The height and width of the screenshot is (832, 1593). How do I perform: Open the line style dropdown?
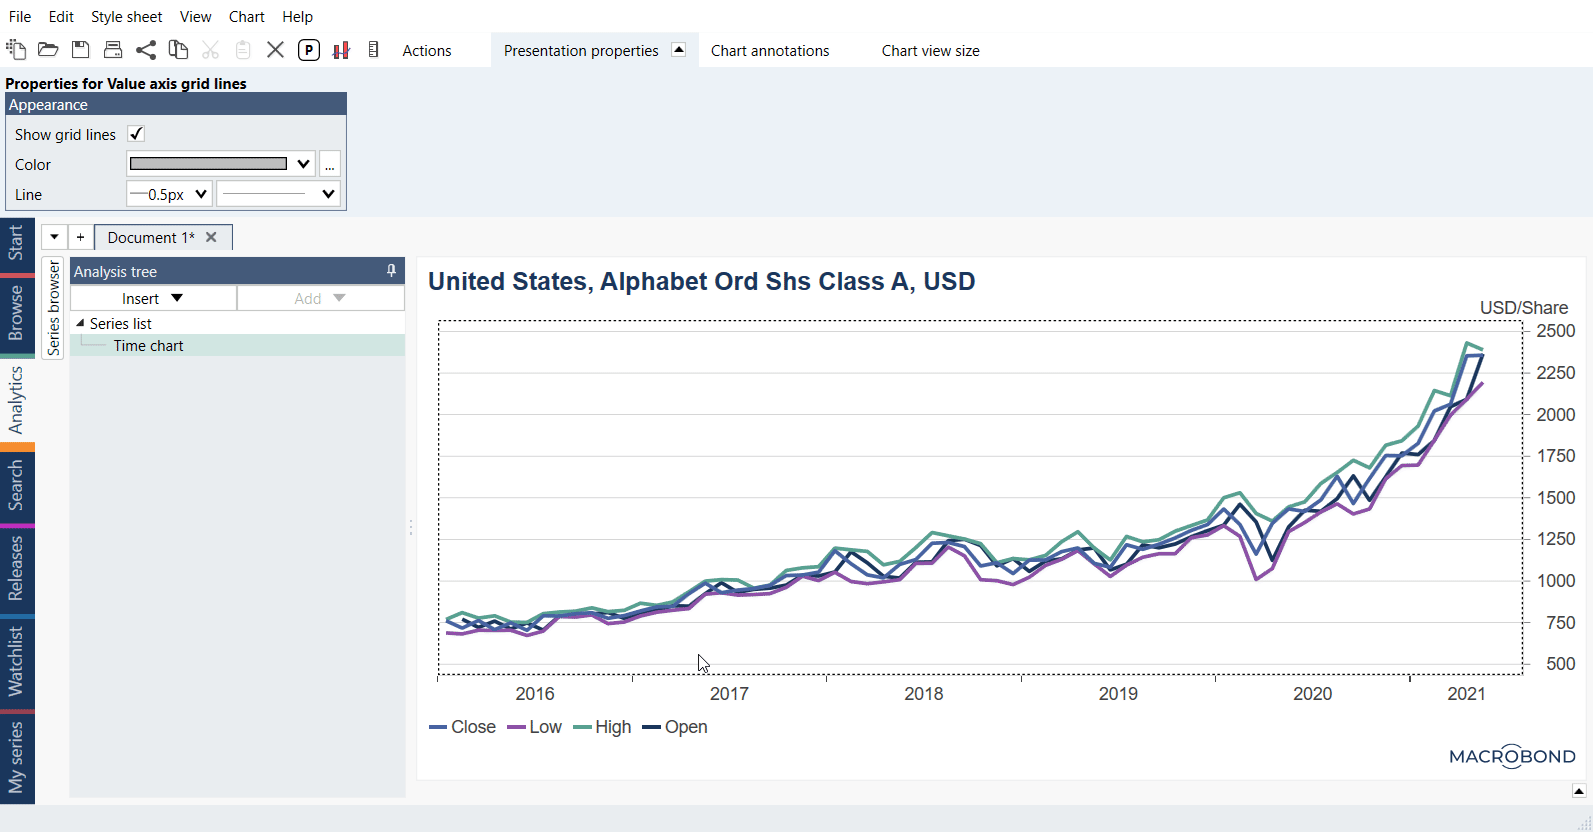point(278,194)
